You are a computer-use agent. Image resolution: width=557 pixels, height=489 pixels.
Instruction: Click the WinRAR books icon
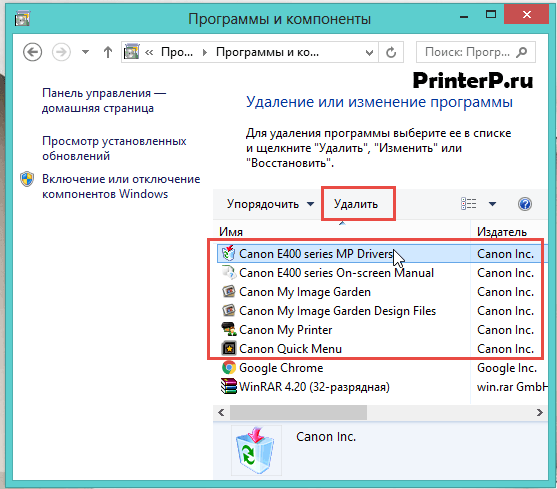(x=228, y=387)
